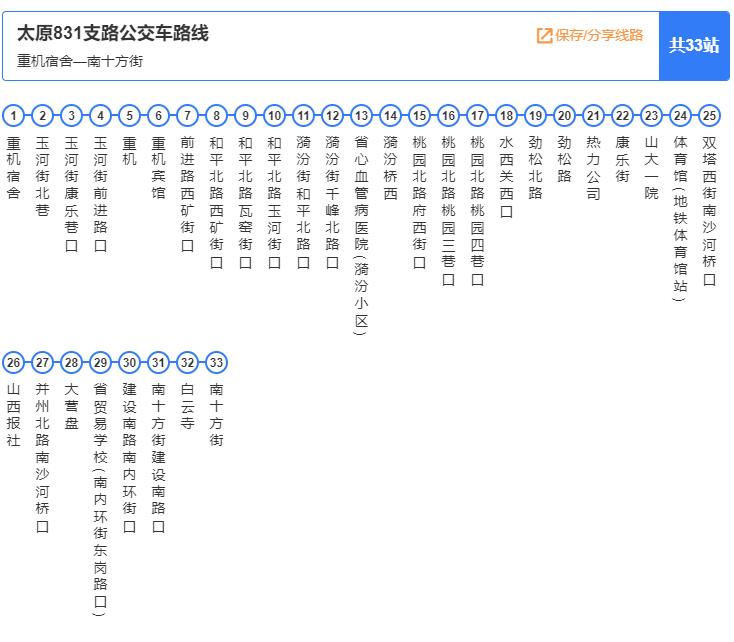Select stop circle number 3

click(72, 116)
